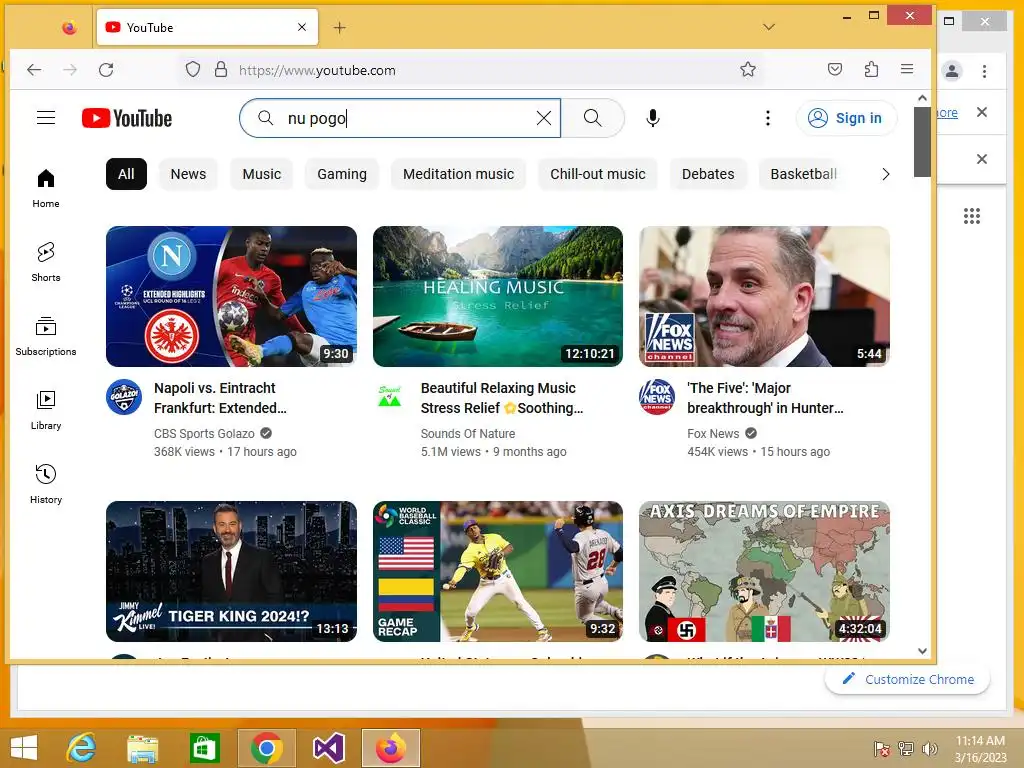Open Chrome three-dot menu in background window
The height and width of the screenshot is (768, 1024).
tap(984, 71)
